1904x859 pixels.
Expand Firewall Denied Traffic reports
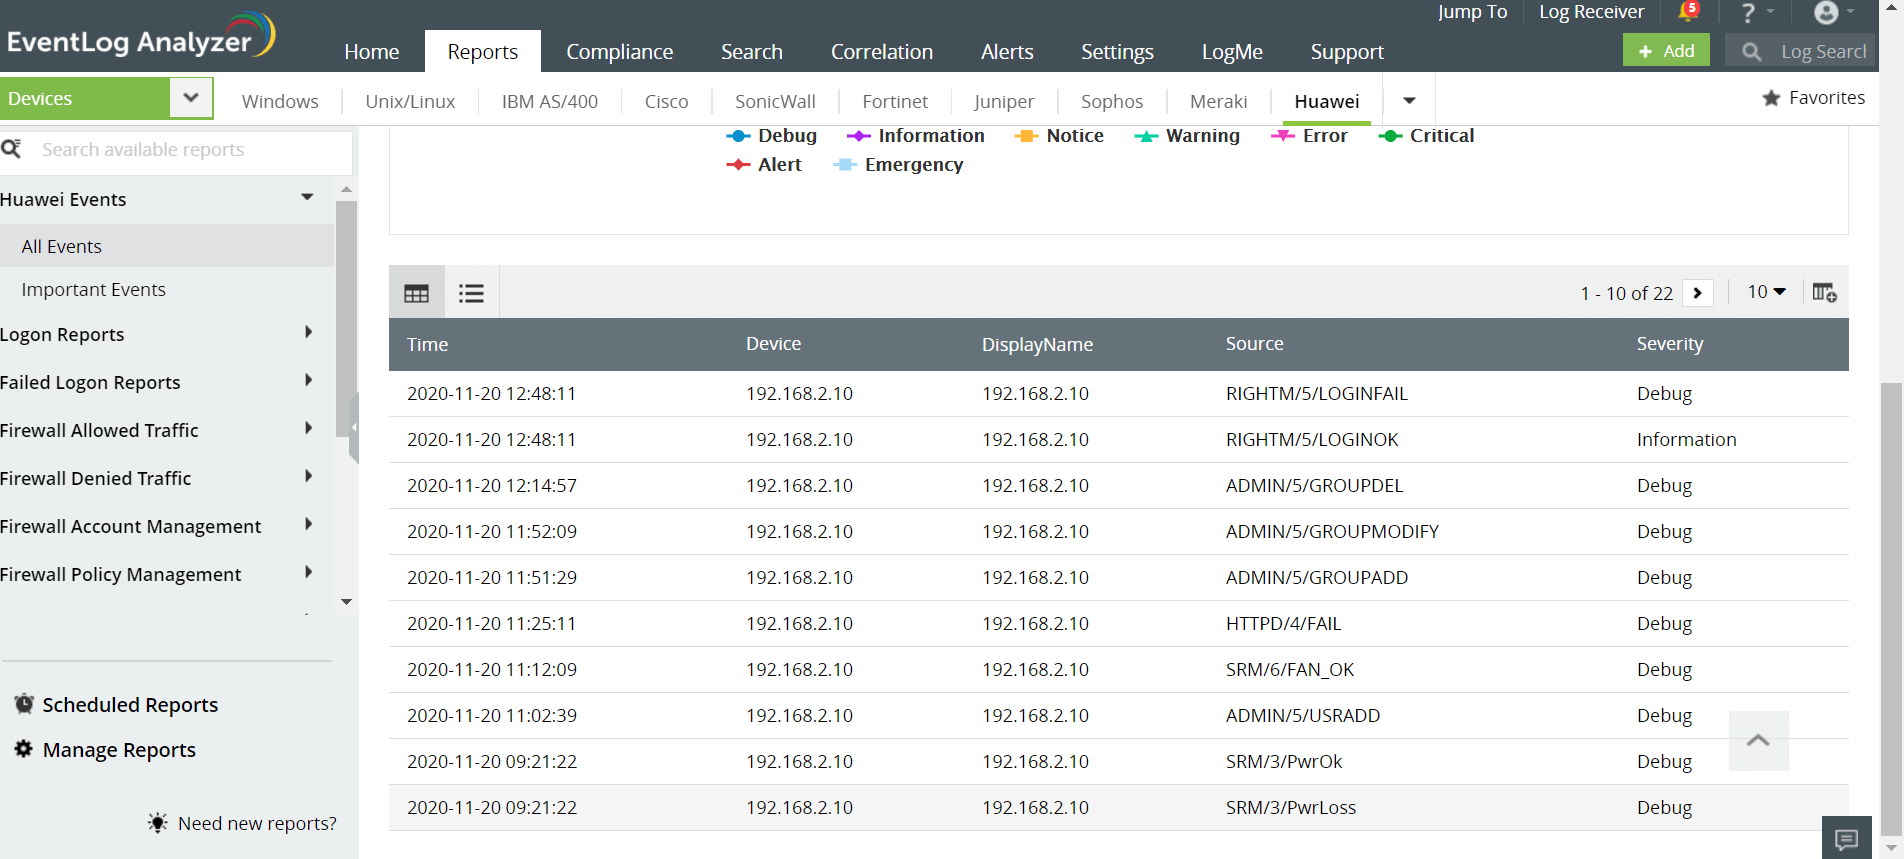[x=309, y=476]
